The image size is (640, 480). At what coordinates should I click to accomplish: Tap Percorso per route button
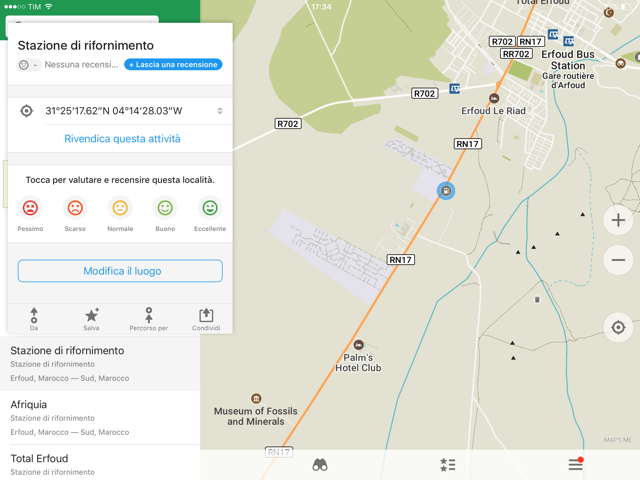(x=148, y=318)
